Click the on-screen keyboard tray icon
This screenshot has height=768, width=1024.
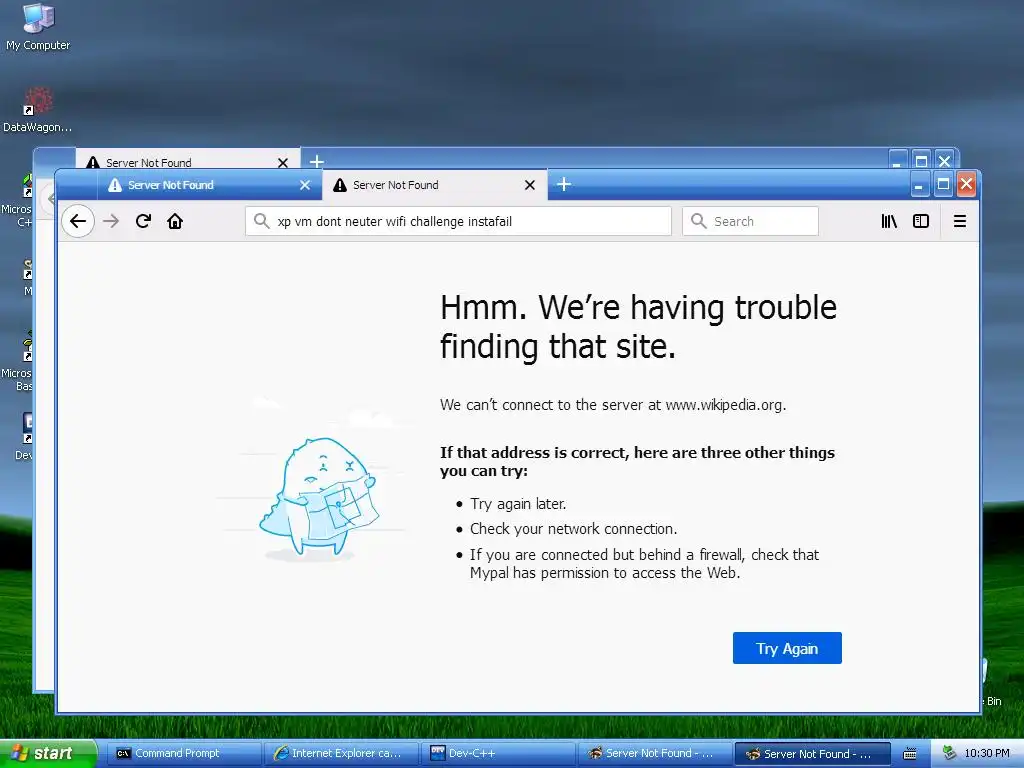pos(909,754)
